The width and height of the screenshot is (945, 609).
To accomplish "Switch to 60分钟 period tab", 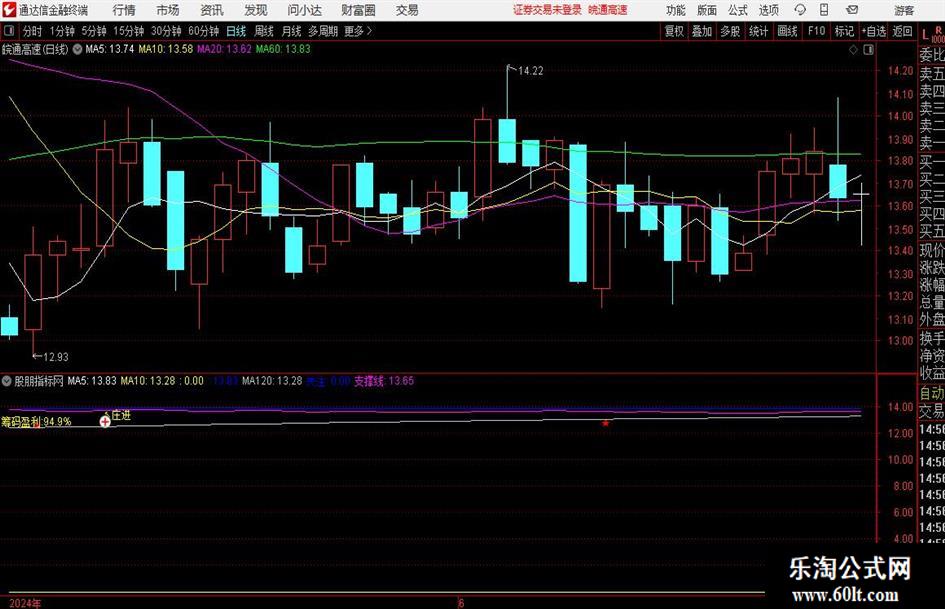I will [203, 31].
